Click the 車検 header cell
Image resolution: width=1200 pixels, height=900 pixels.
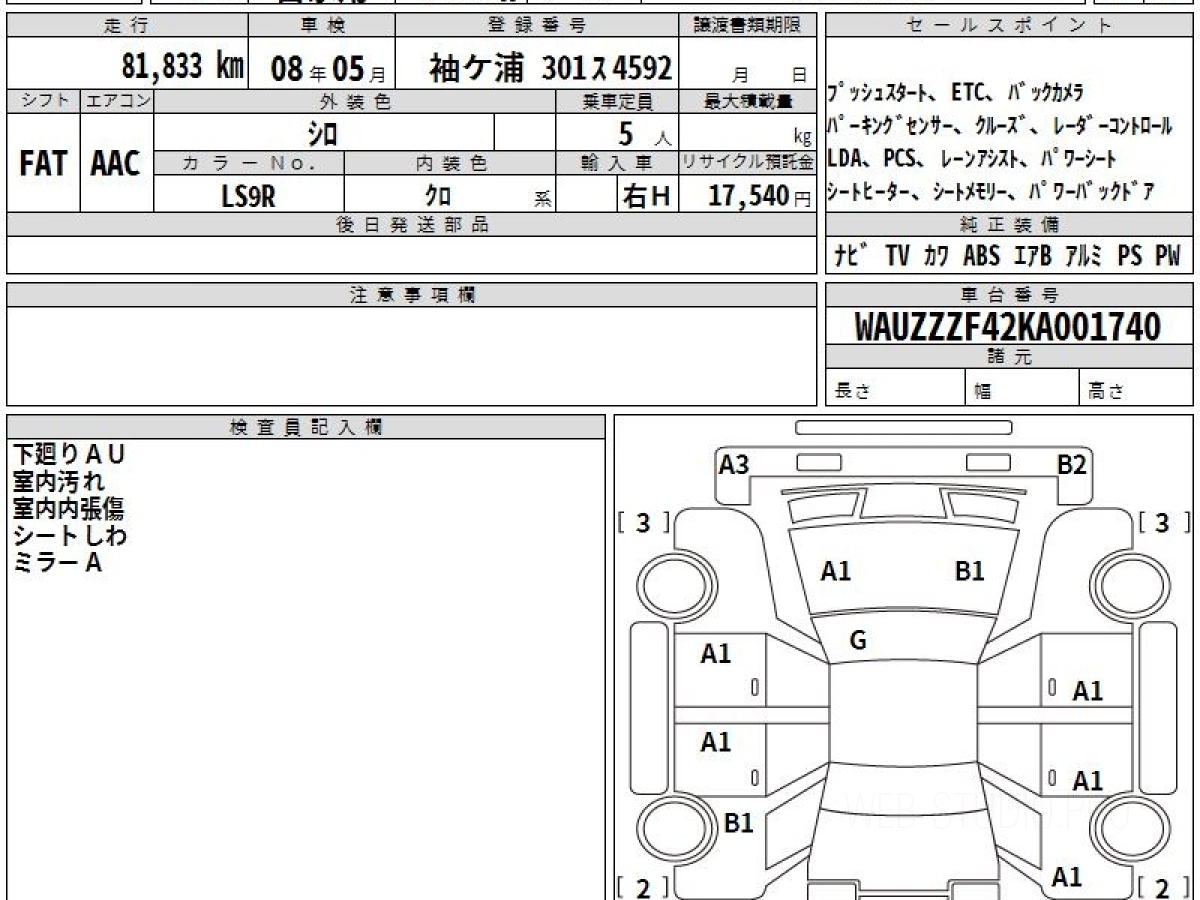321,26
